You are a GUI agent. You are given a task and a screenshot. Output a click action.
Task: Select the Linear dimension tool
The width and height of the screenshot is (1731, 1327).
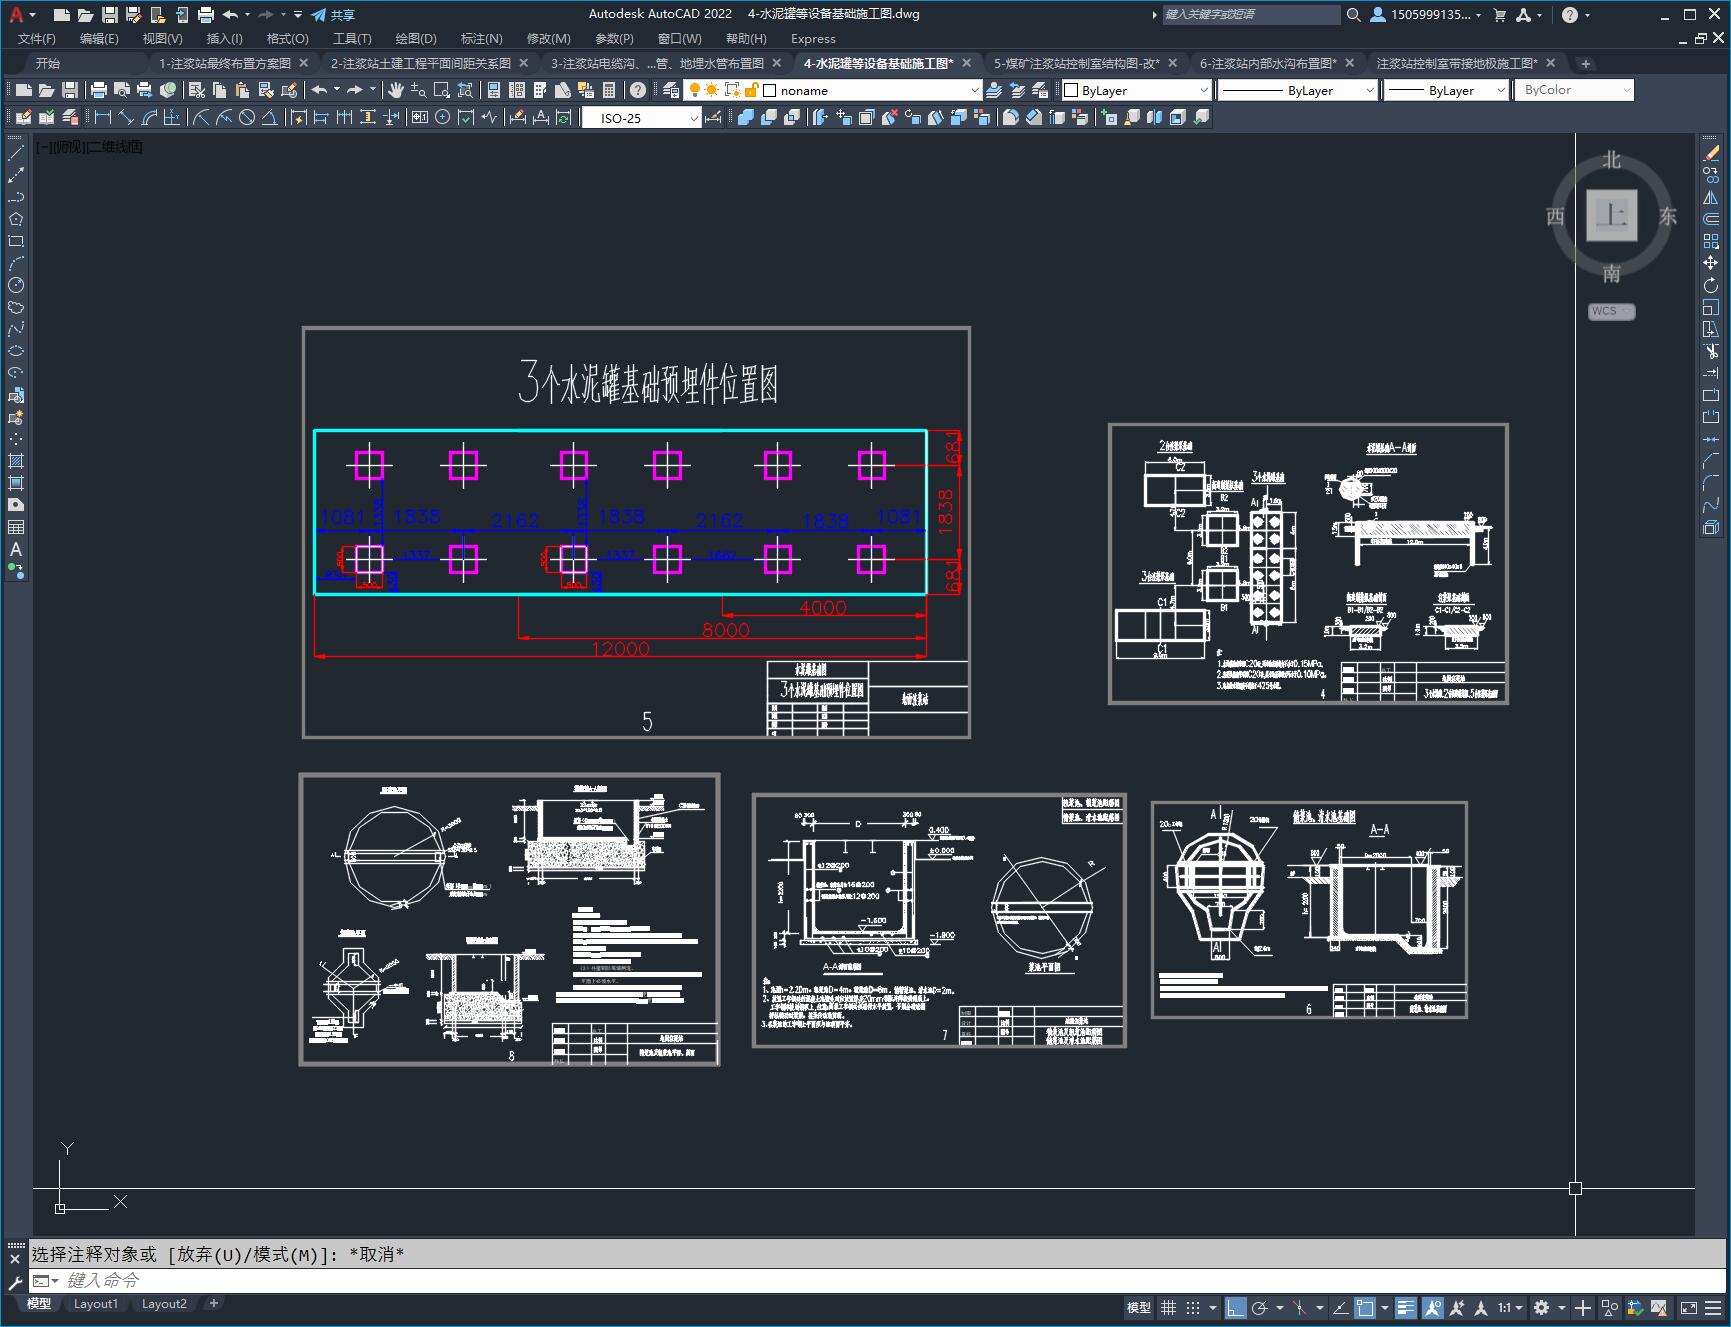(x=102, y=117)
